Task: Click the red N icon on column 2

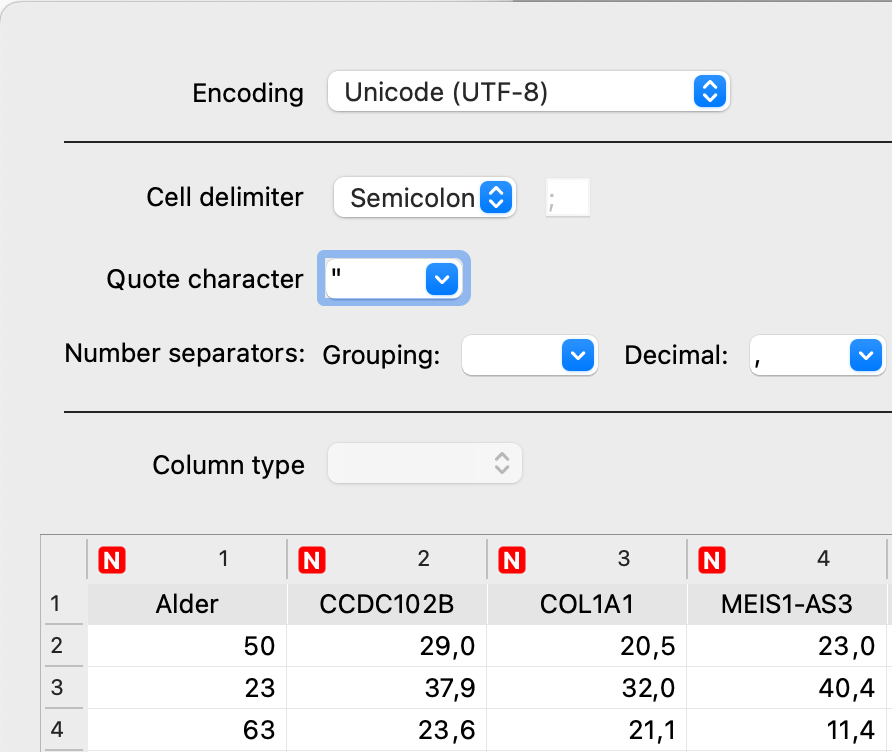Action: (x=312, y=561)
